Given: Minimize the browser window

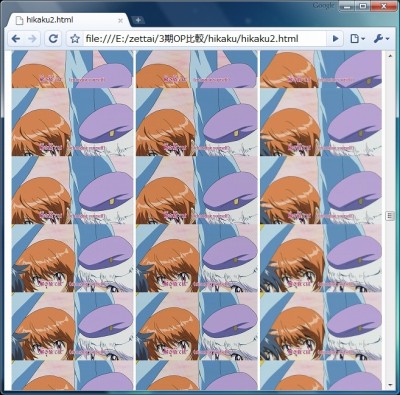Looking at the screenshot, I should [x=347, y=6].
